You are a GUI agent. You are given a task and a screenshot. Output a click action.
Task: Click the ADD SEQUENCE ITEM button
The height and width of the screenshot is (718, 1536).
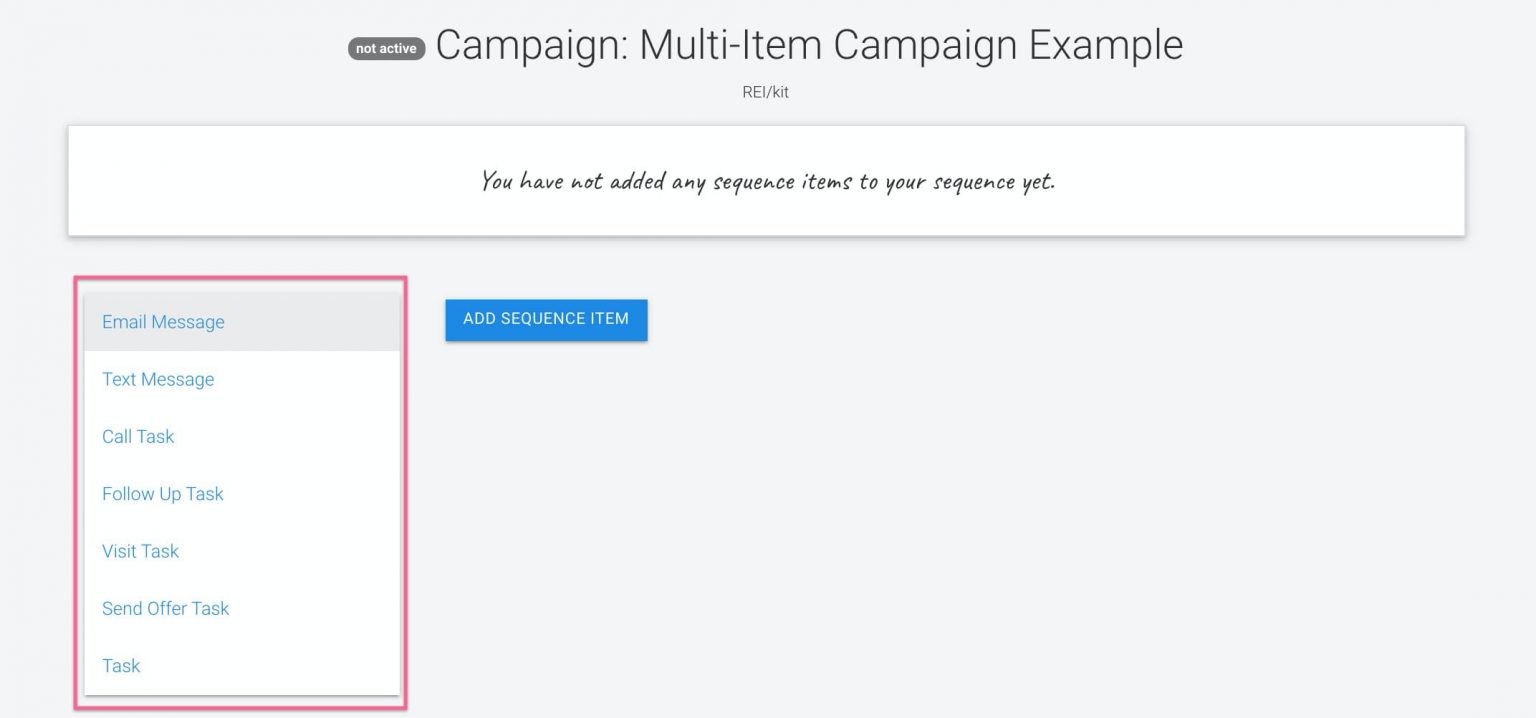click(x=546, y=319)
